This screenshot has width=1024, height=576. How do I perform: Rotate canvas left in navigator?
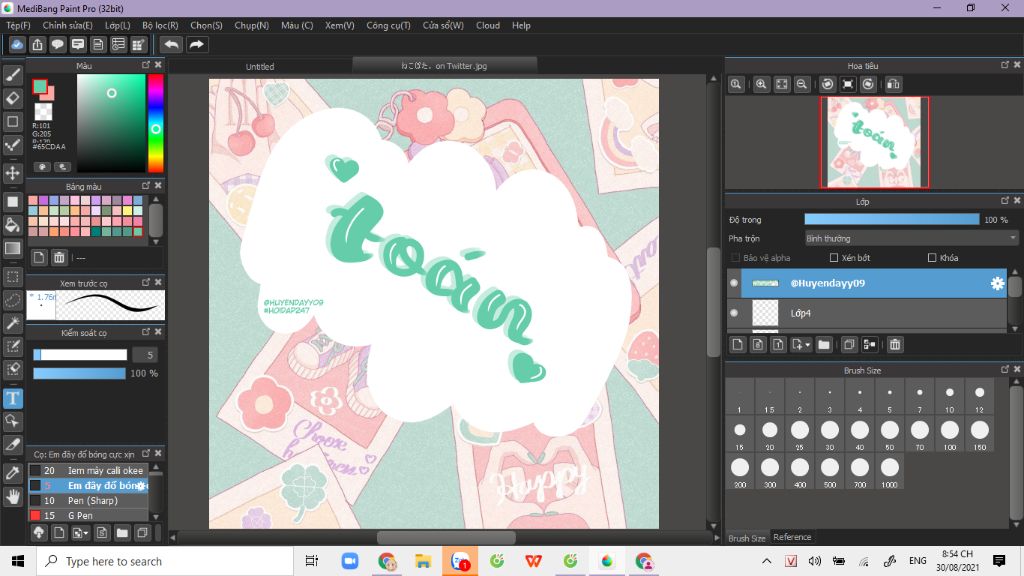pos(827,84)
